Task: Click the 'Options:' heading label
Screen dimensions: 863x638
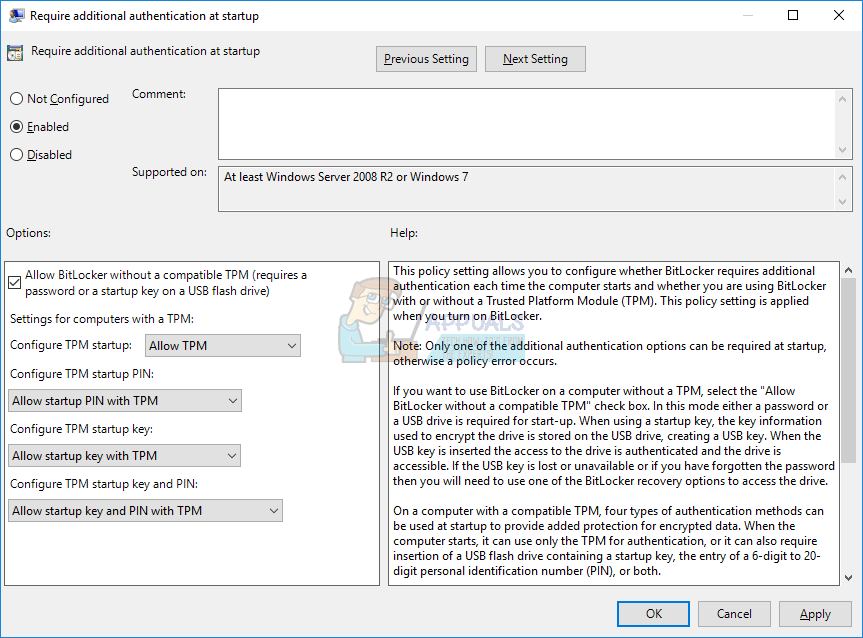Action: pos(29,233)
